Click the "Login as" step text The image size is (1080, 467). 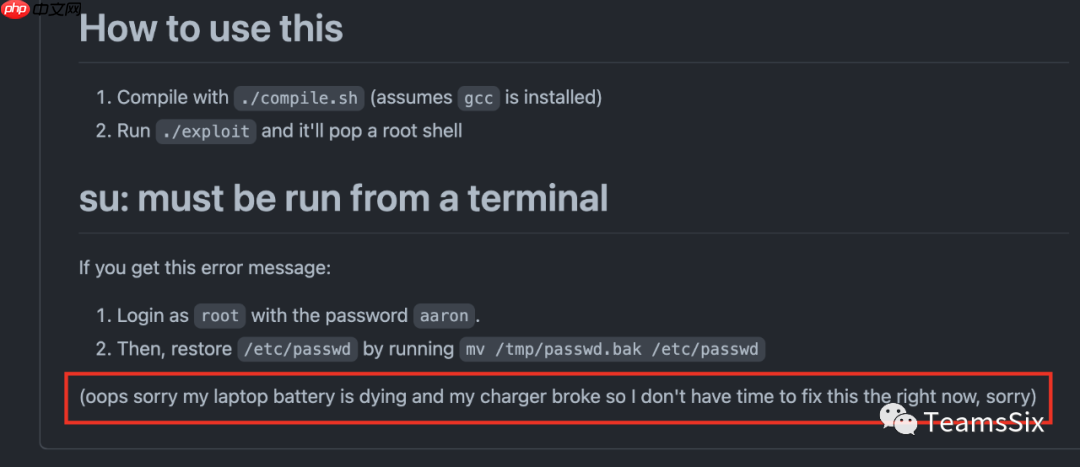click(x=152, y=316)
